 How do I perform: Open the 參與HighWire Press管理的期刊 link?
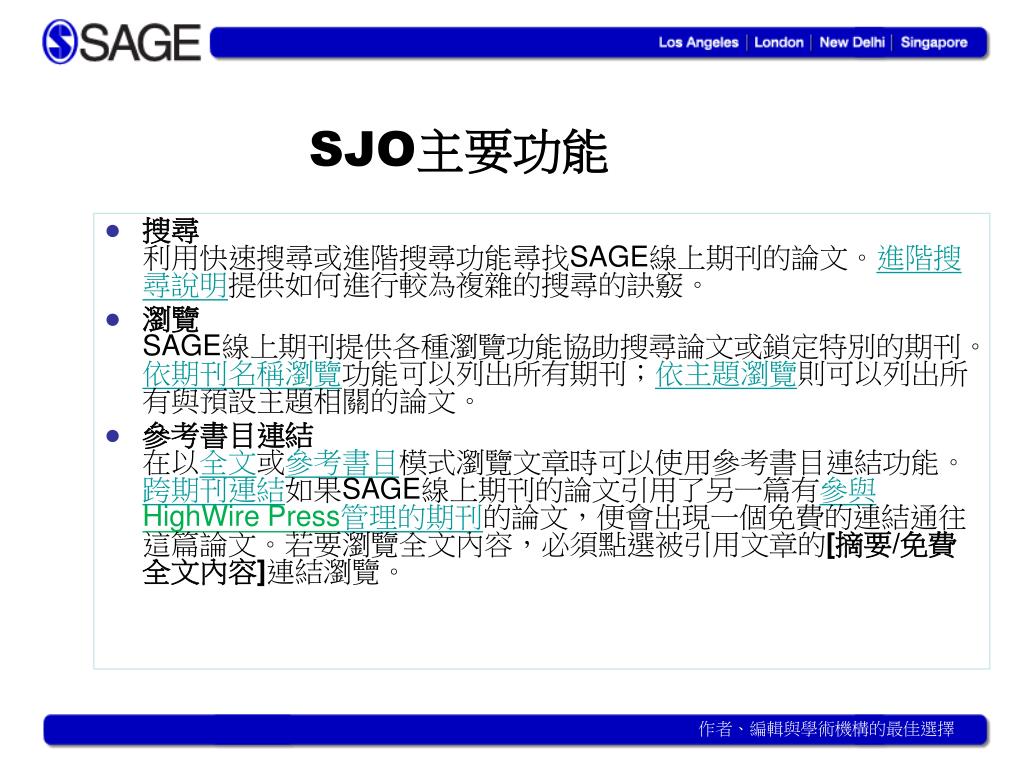click(312, 517)
